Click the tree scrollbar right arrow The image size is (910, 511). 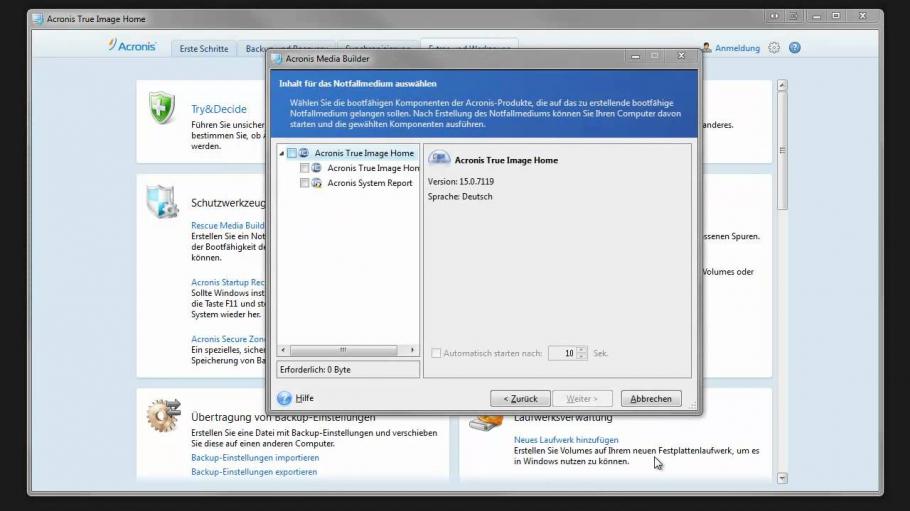412,350
